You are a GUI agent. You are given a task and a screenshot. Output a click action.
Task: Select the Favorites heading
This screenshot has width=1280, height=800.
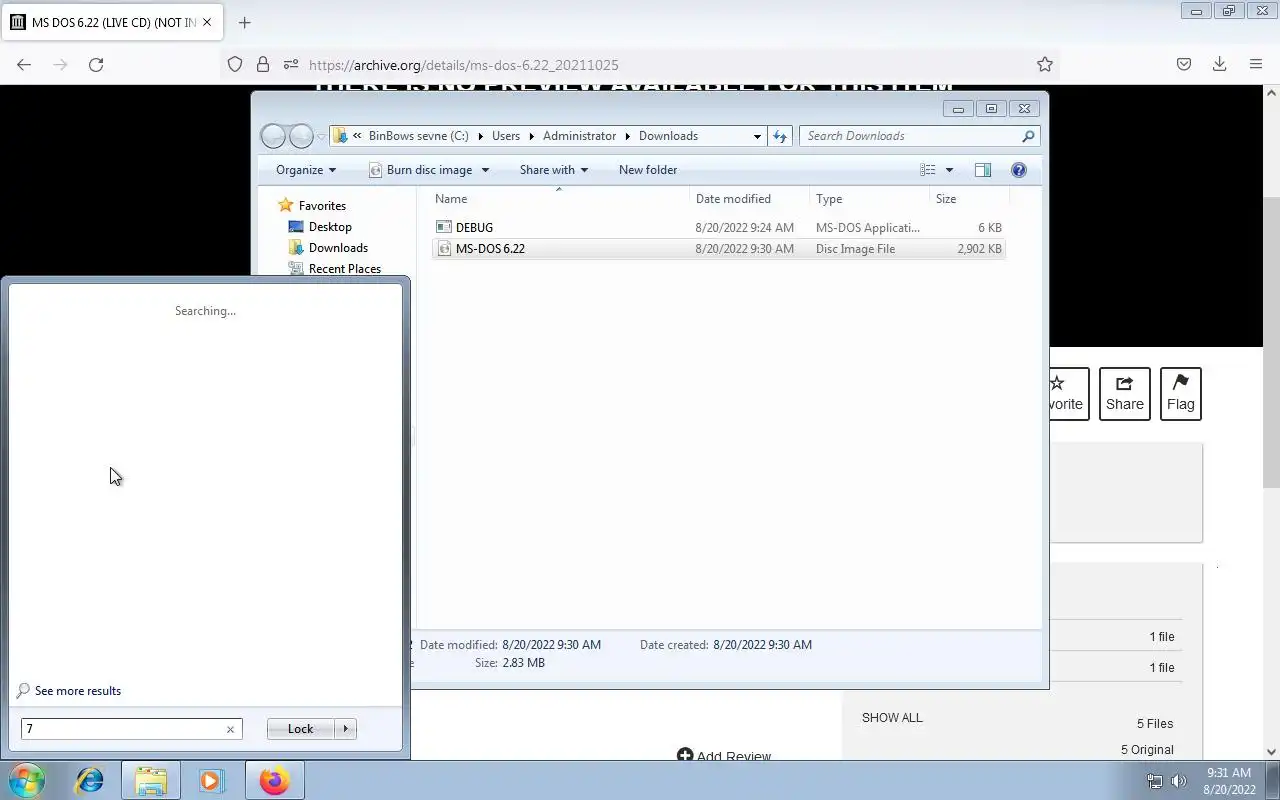(x=322, y=206)
